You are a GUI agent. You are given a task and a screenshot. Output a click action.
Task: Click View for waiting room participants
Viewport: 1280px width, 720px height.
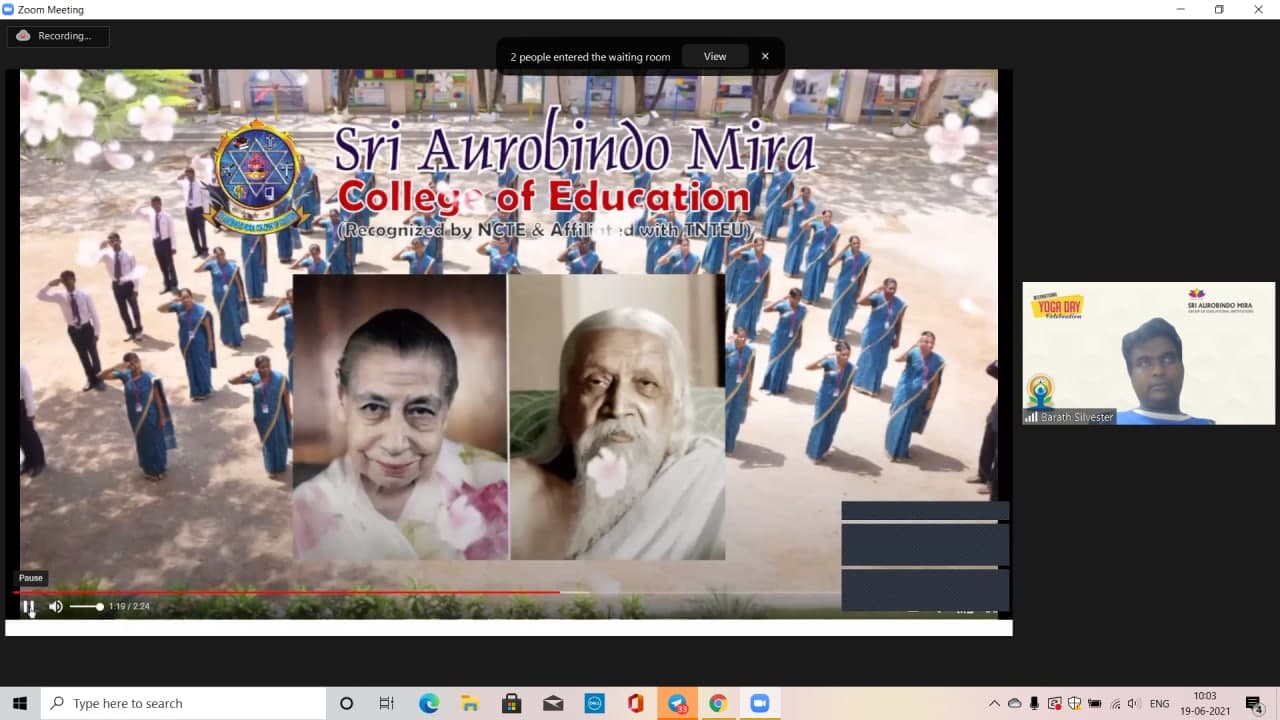click(x=715, y=57)
